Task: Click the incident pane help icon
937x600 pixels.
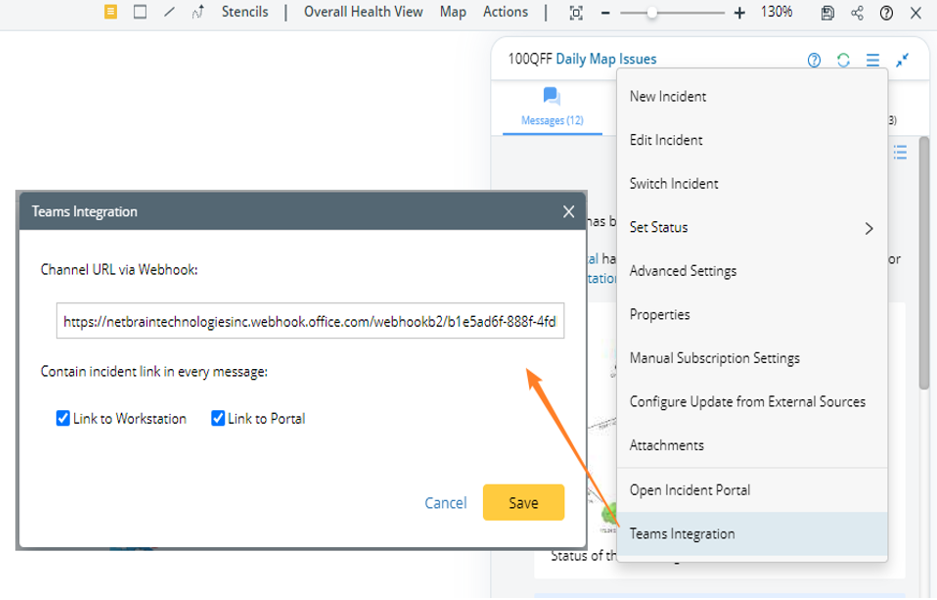Action: tap(814, 60)
